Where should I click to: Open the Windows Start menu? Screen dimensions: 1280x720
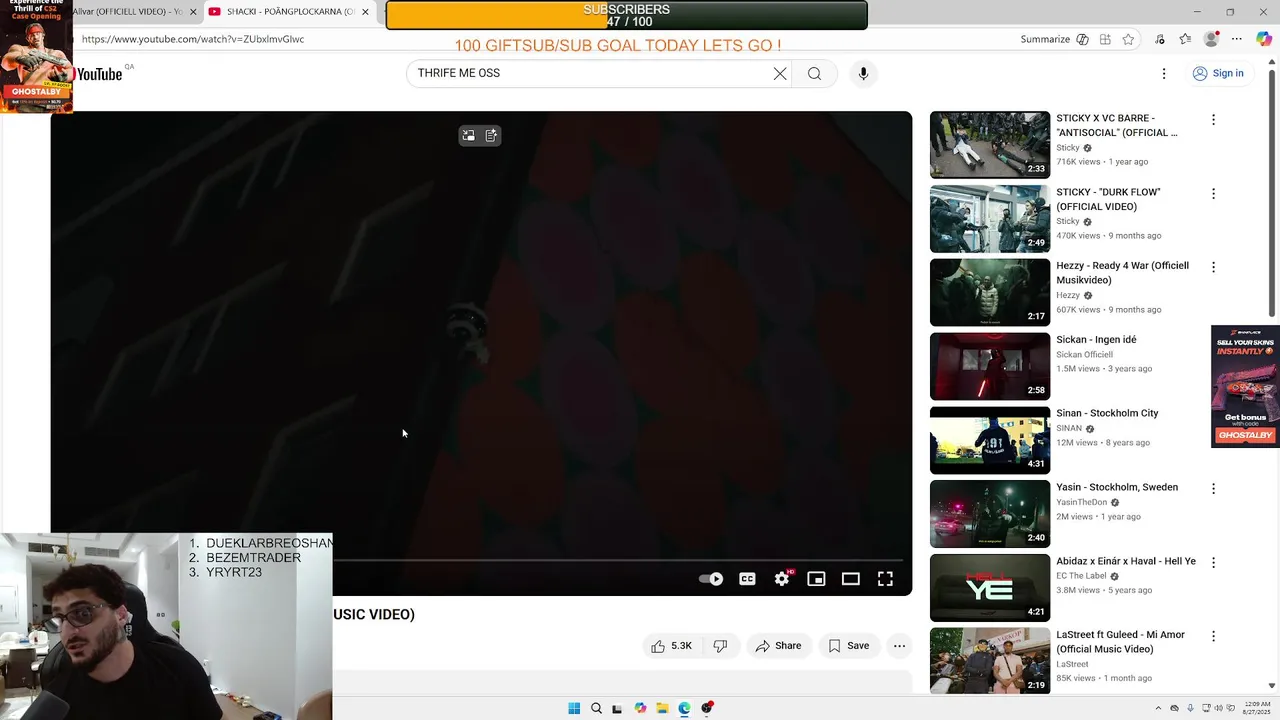click(x=574, y=708)
